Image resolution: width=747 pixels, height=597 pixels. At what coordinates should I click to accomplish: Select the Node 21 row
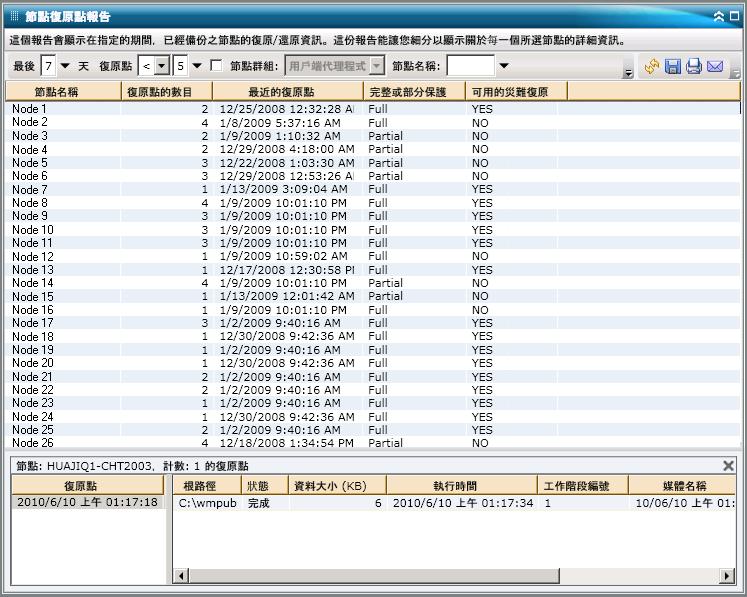(x=373, y=377)
